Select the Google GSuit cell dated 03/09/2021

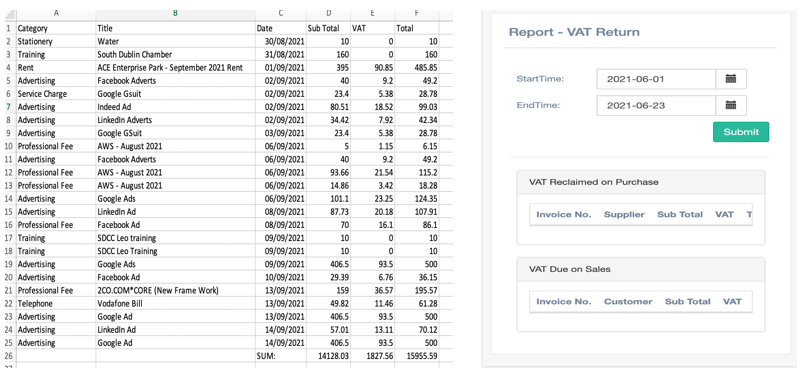pyautogui.click(x=175, y=133)
